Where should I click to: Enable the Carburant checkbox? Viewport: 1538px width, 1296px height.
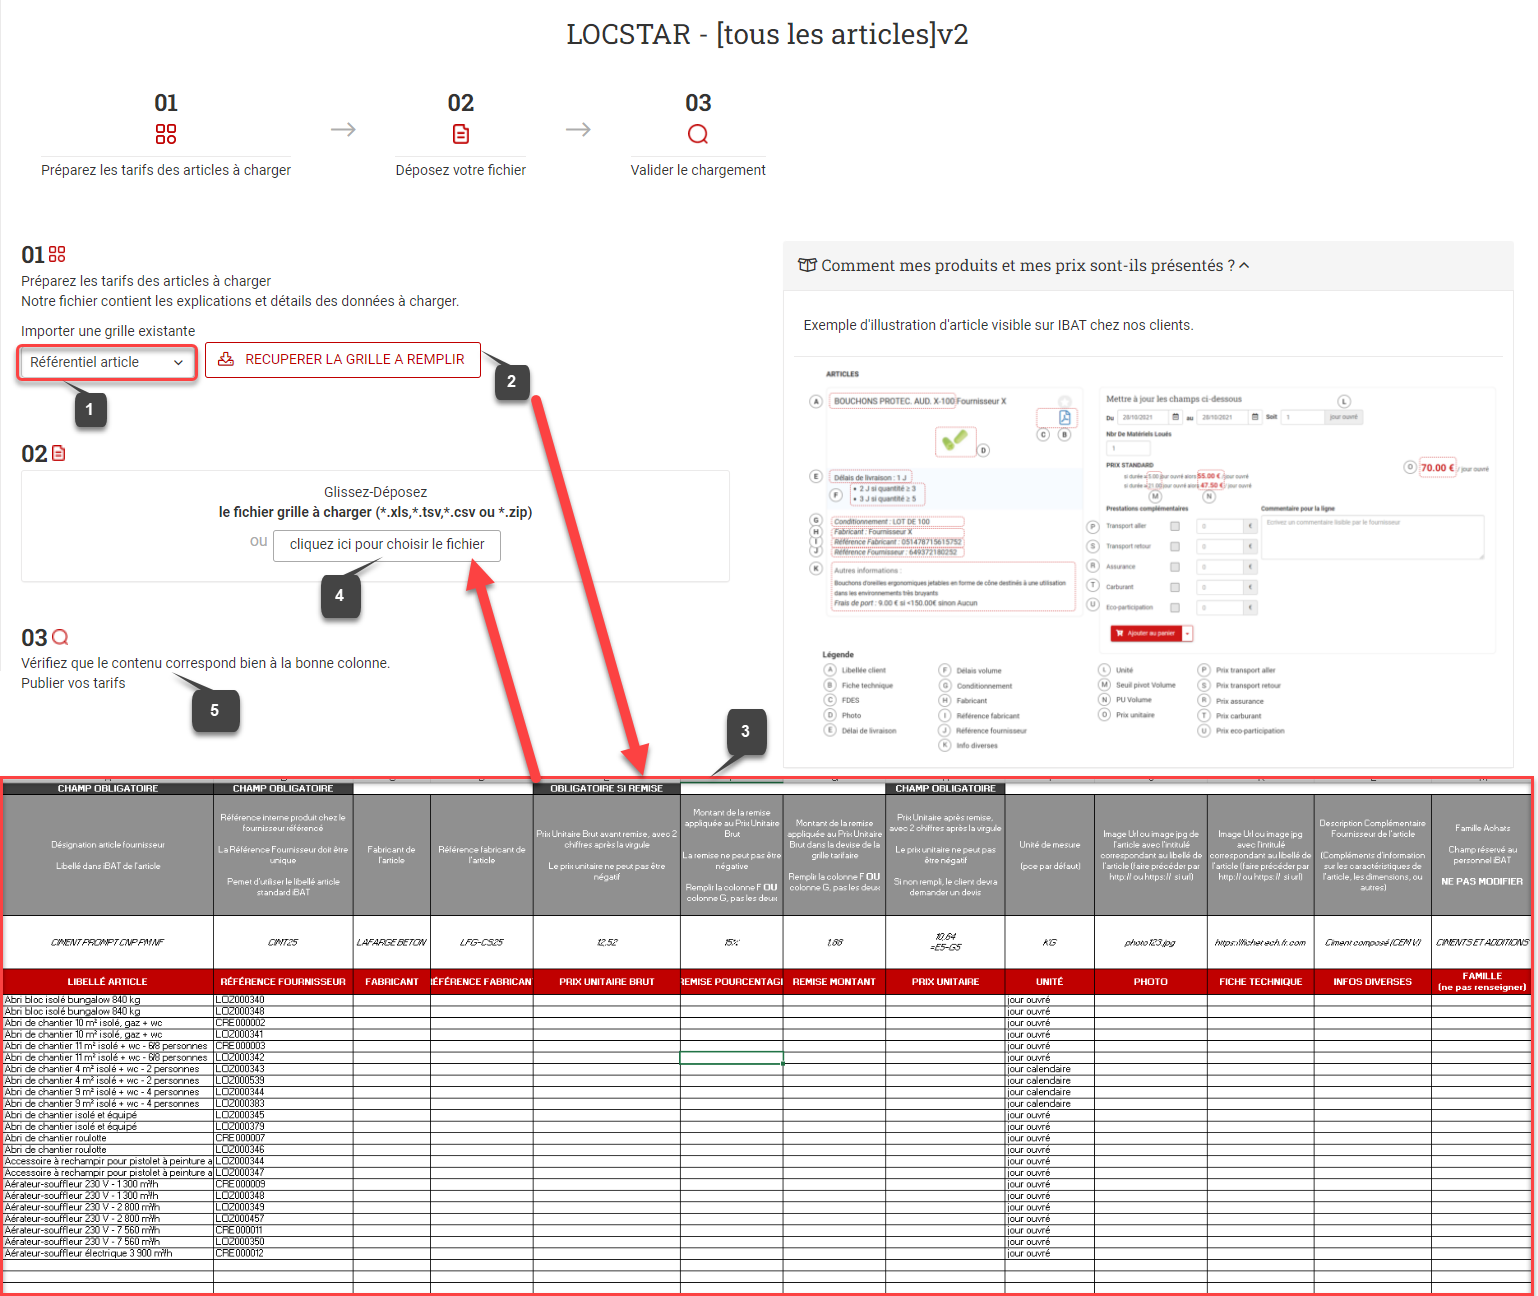1175,587
